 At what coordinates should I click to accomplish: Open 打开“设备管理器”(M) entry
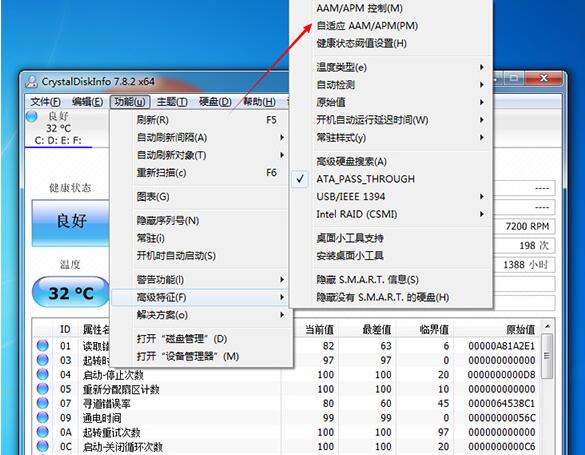(200, 356)
